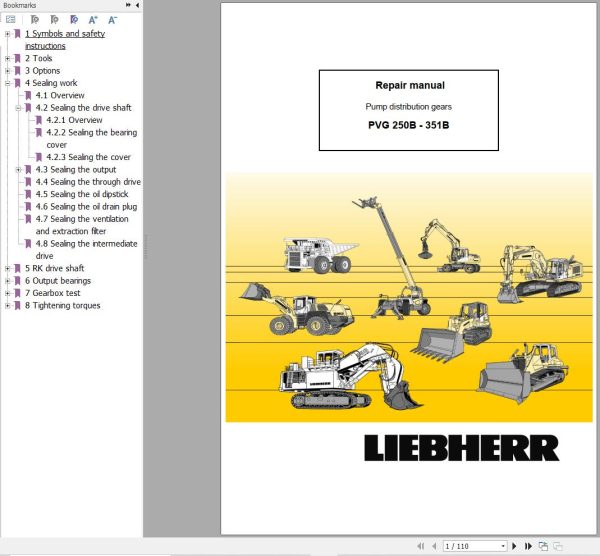Open bookmark 4.2.1 Overview

74,120
